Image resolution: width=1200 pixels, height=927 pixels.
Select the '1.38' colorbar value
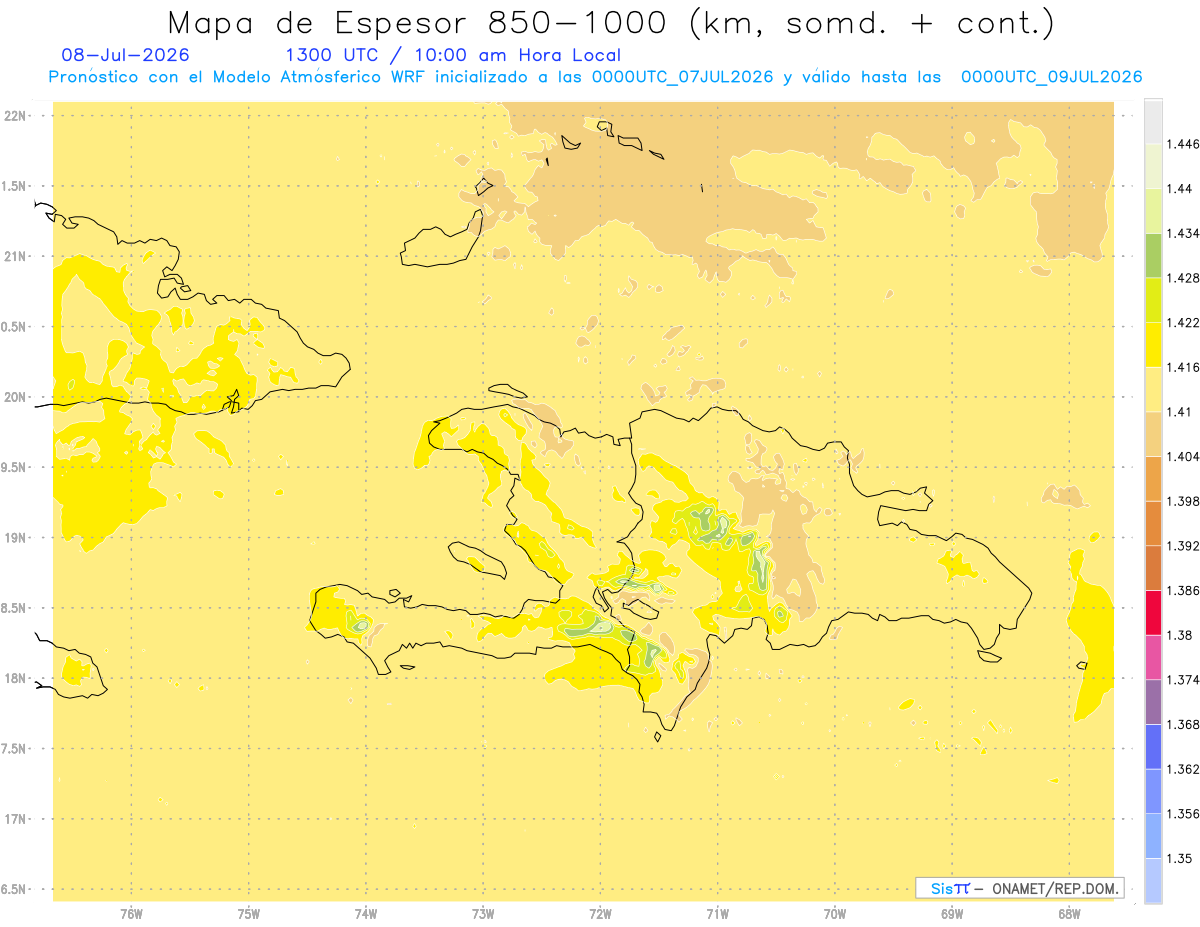tap(1181, 635)
